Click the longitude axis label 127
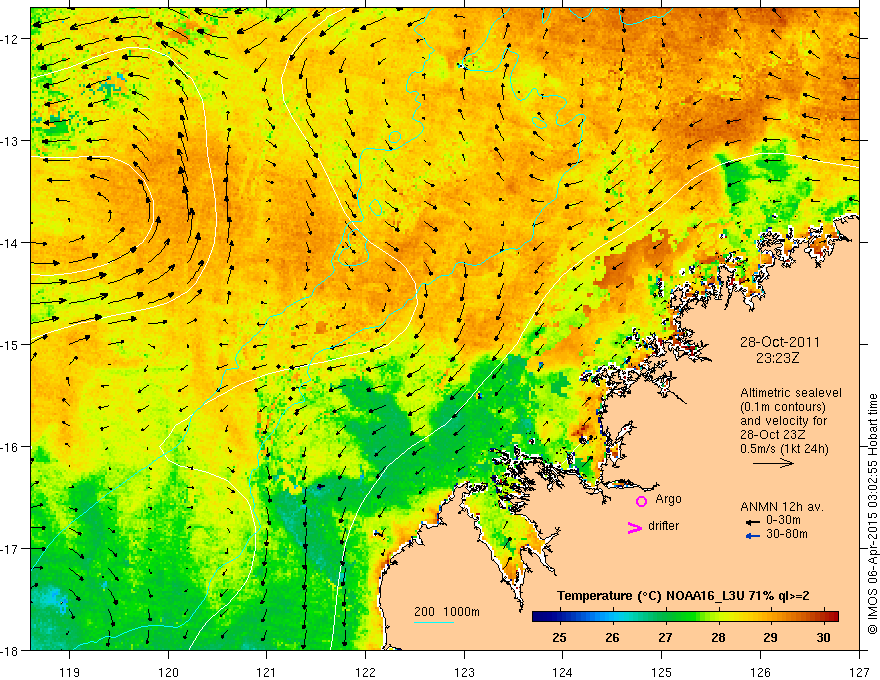The height and width of the screenshot is (680, 880). [859, 672]
